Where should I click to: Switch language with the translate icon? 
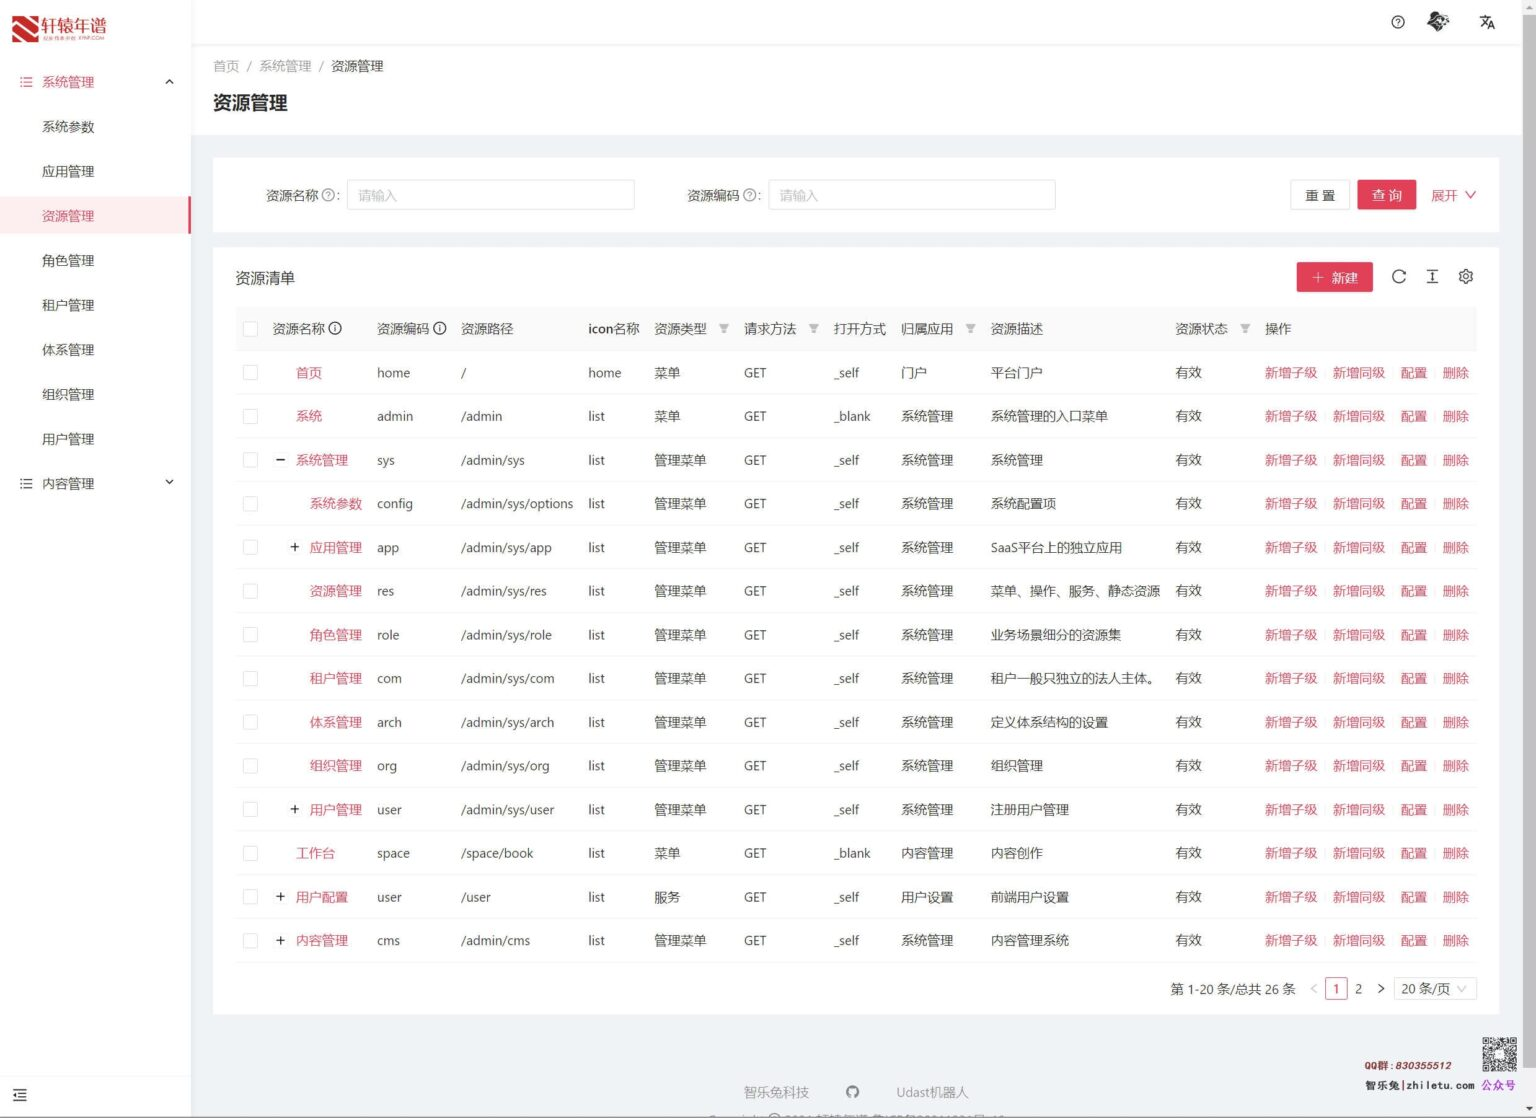[x=1487, y=22]
